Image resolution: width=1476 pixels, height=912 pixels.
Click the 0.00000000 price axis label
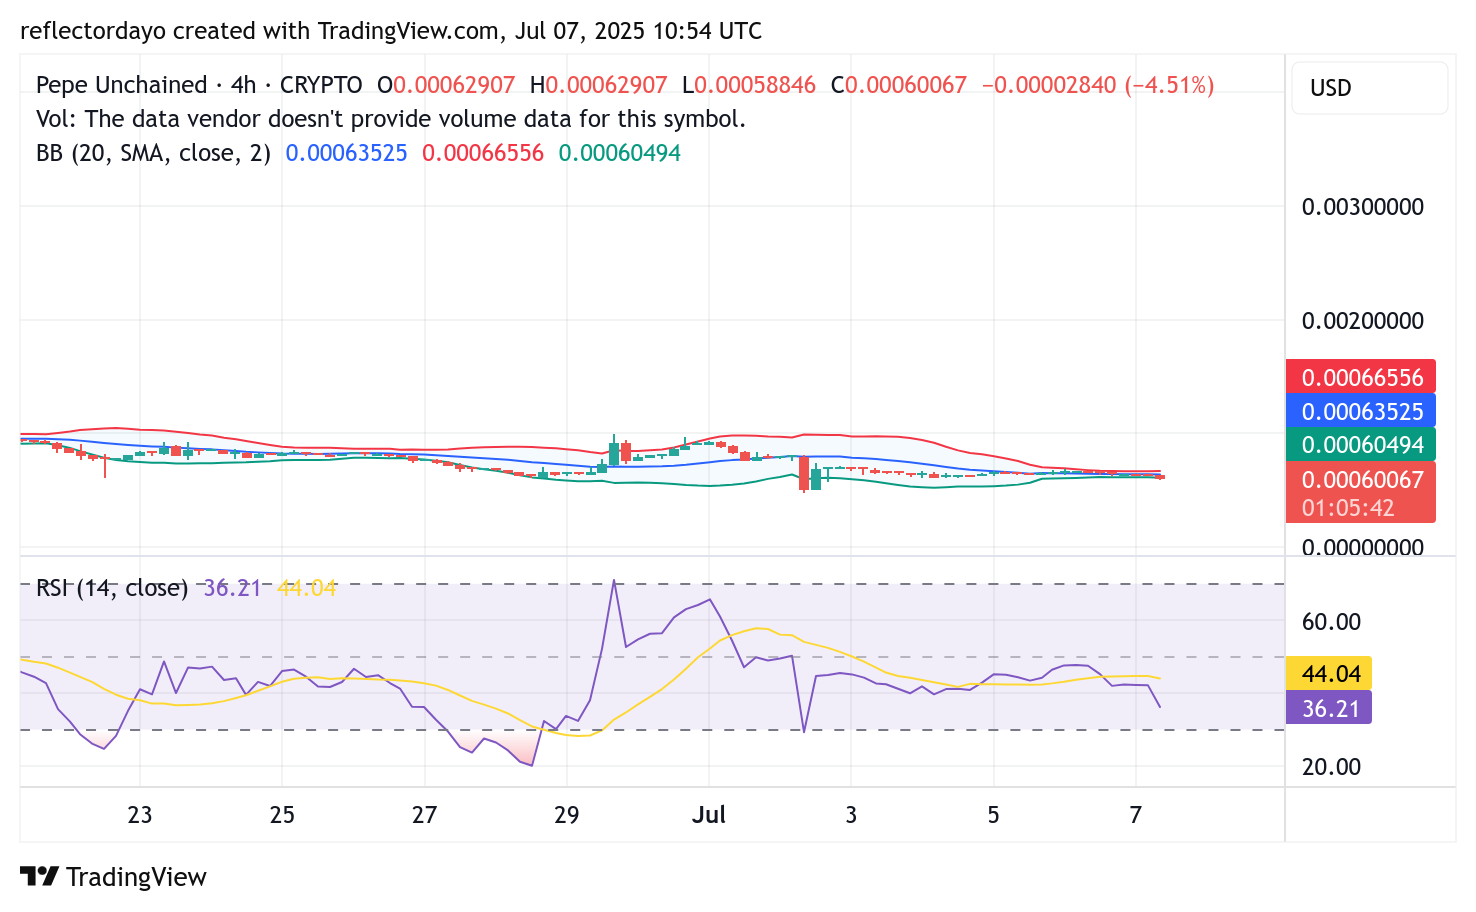[x=1362, y=547]
